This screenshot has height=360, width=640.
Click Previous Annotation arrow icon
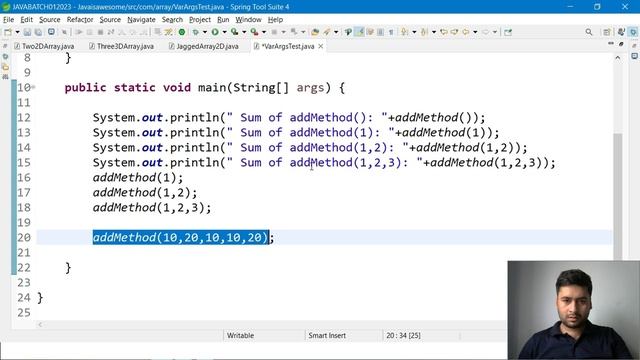coord(424,32)
